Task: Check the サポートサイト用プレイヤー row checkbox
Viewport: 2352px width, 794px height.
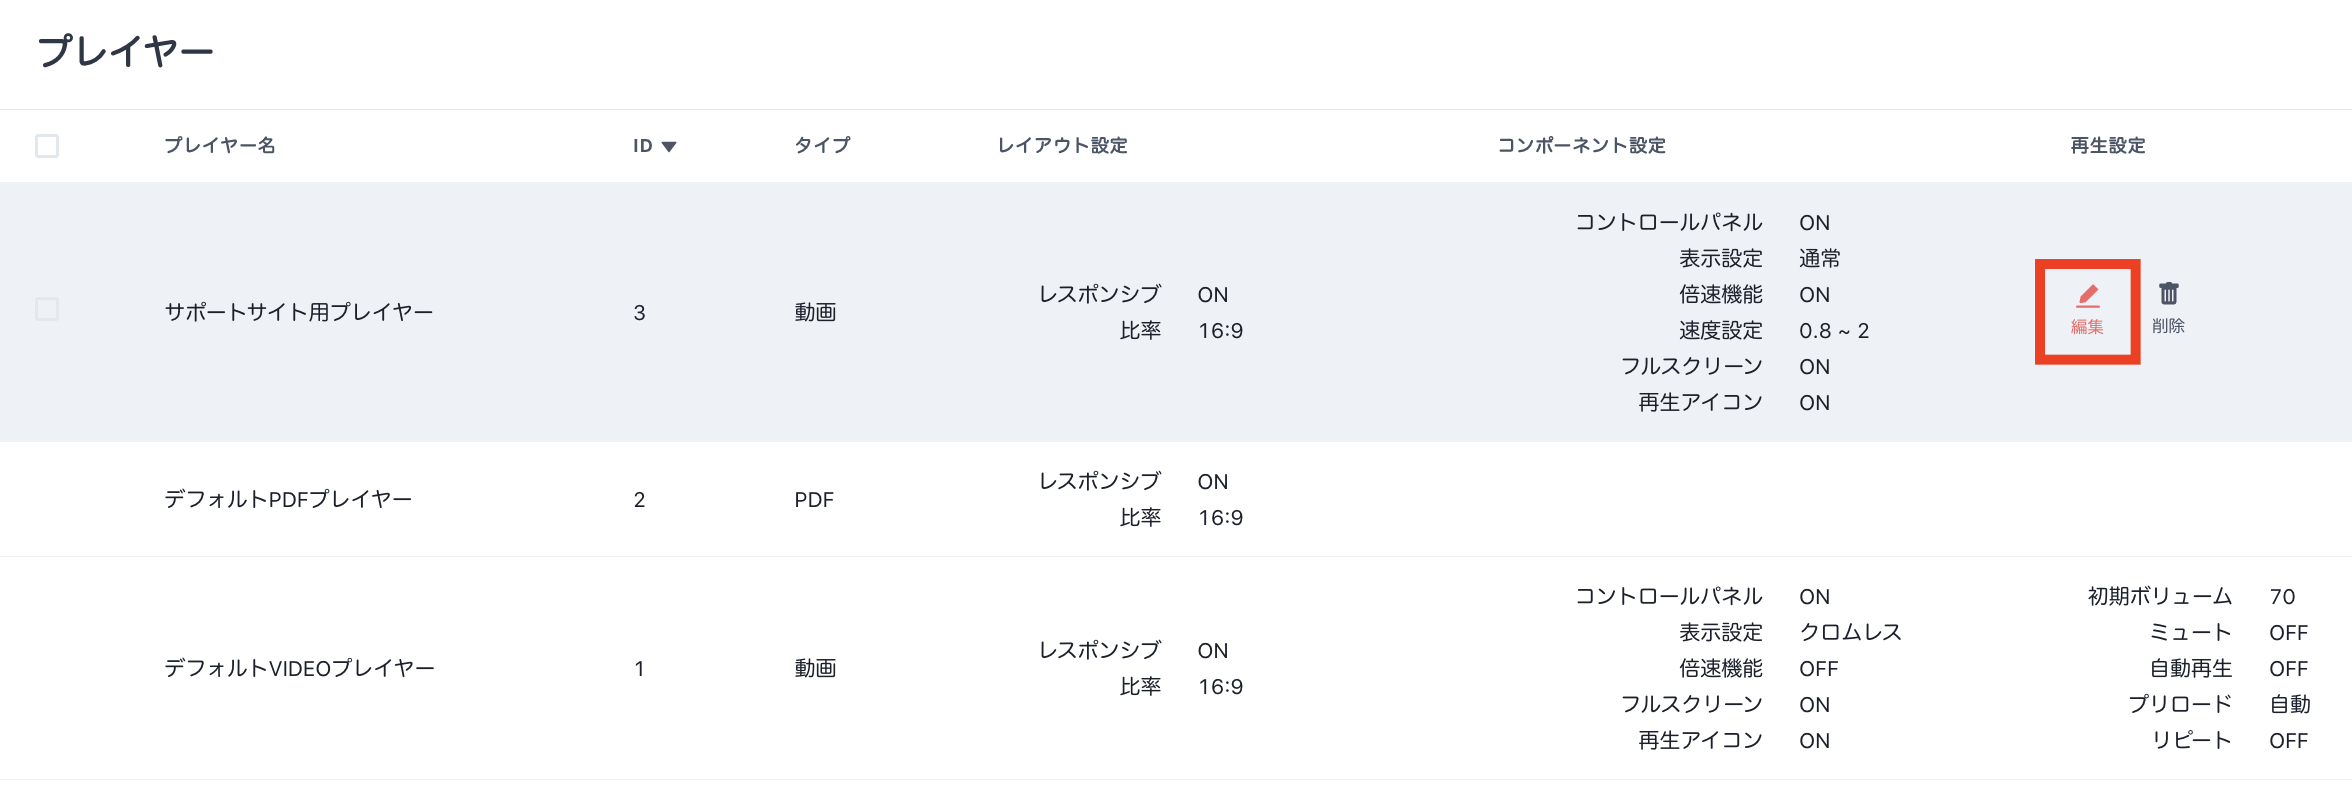Action: pyautogui.click(x=47, y=309)
